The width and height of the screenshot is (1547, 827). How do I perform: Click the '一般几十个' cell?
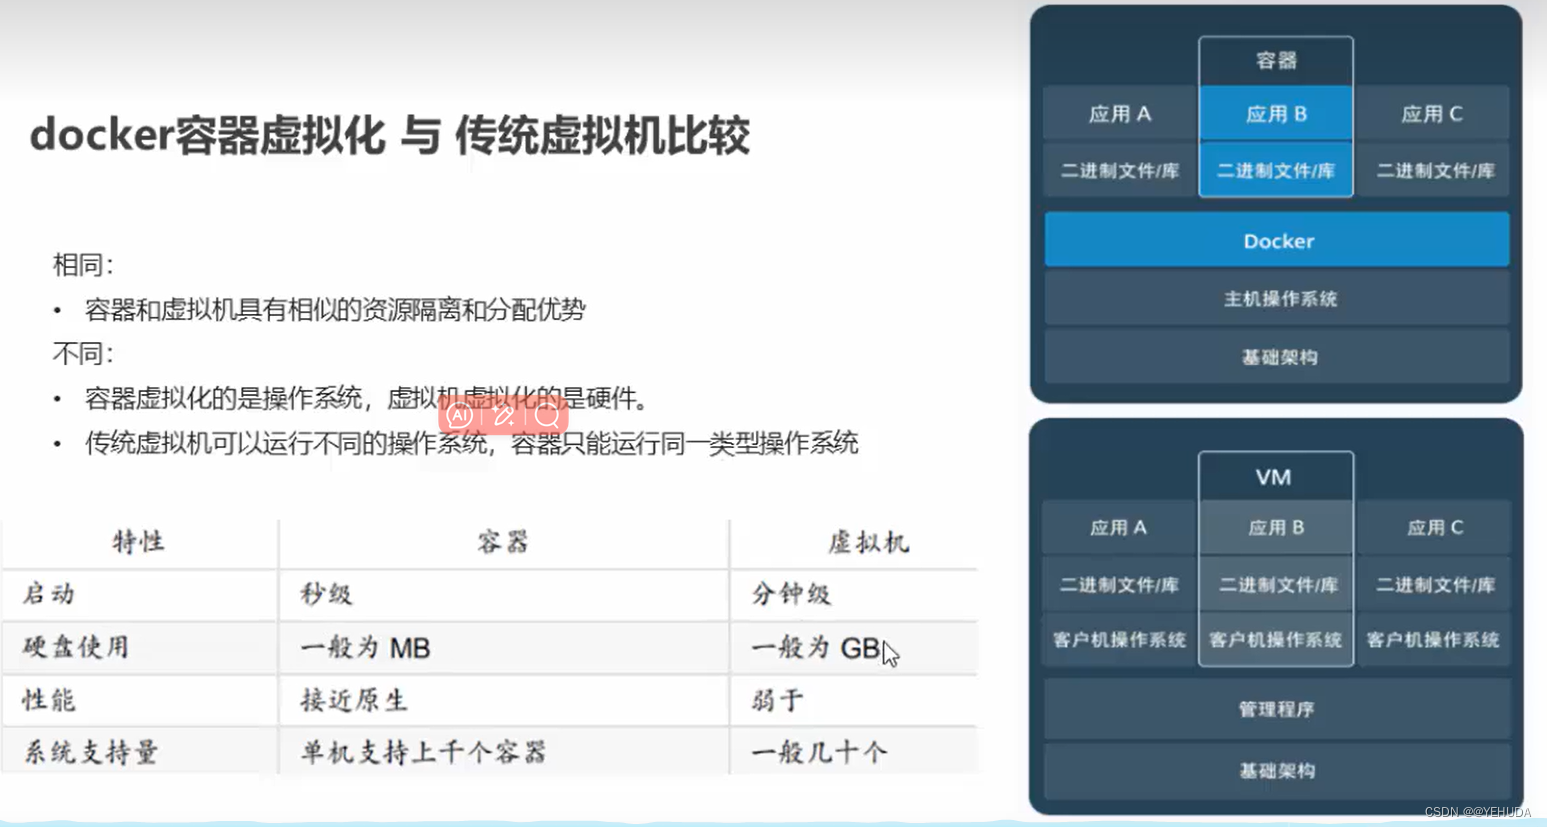(819, 752)
